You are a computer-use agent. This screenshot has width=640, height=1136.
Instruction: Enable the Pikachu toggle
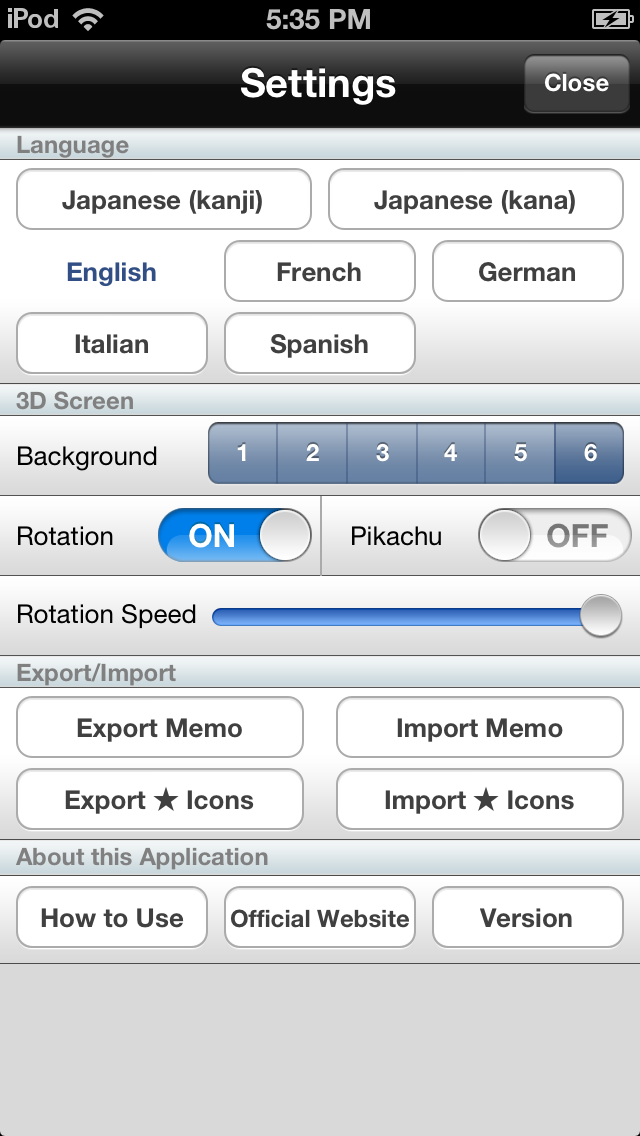(x=554, y=536)
